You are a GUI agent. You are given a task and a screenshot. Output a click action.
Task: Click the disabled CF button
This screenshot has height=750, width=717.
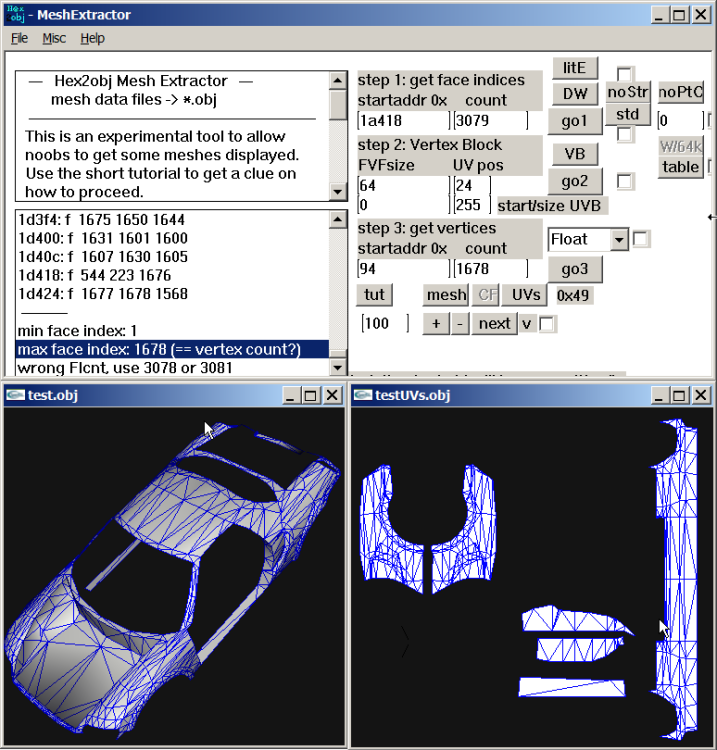click(x=487, y=295)
